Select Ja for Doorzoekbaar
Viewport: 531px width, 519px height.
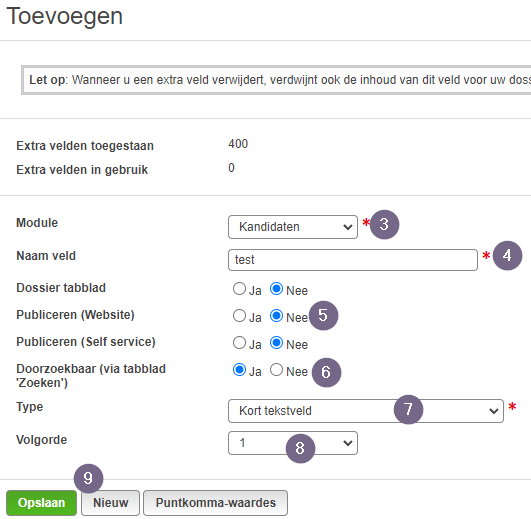[x=239, y=370]
